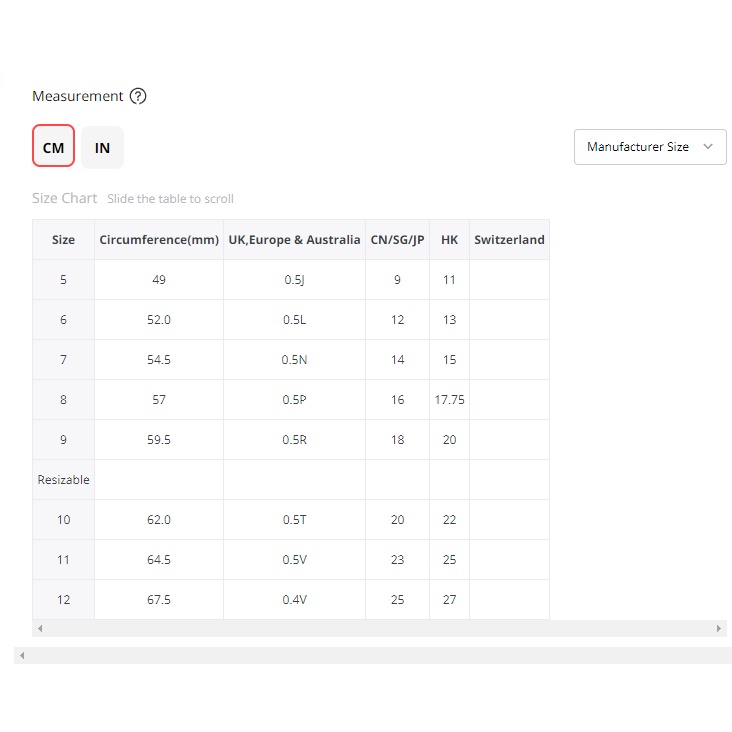This screenshot has width=732, height=732.
Task: Click the table's left scroll arrow
Action: (40, 628)
